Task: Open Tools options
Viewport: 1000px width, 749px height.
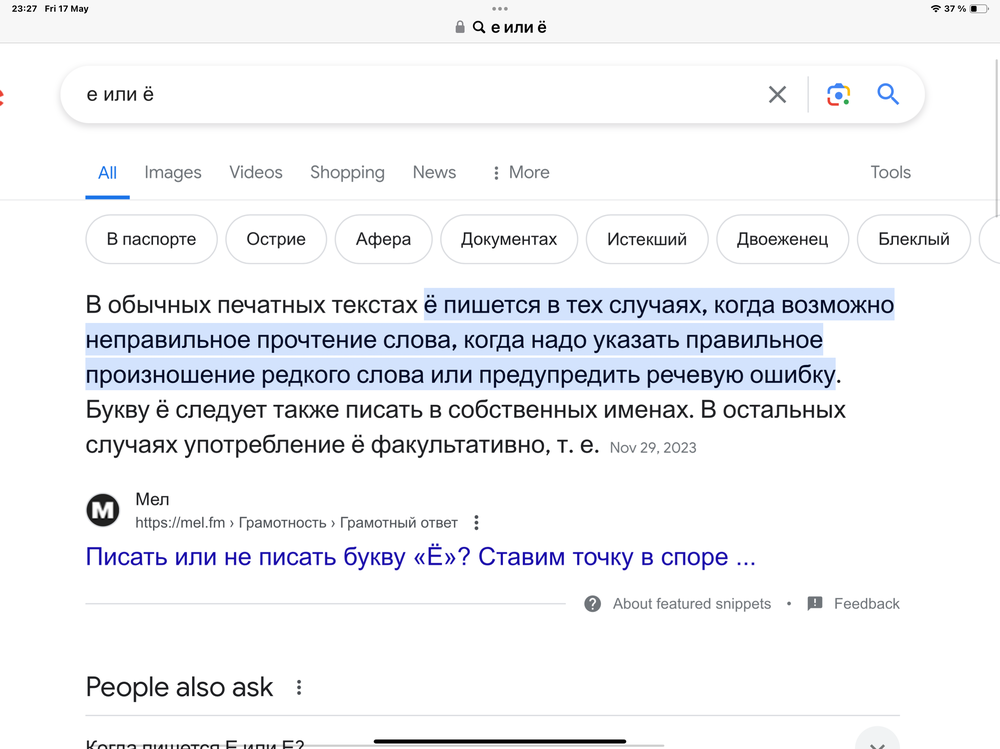Action: (x=890, y=172)
